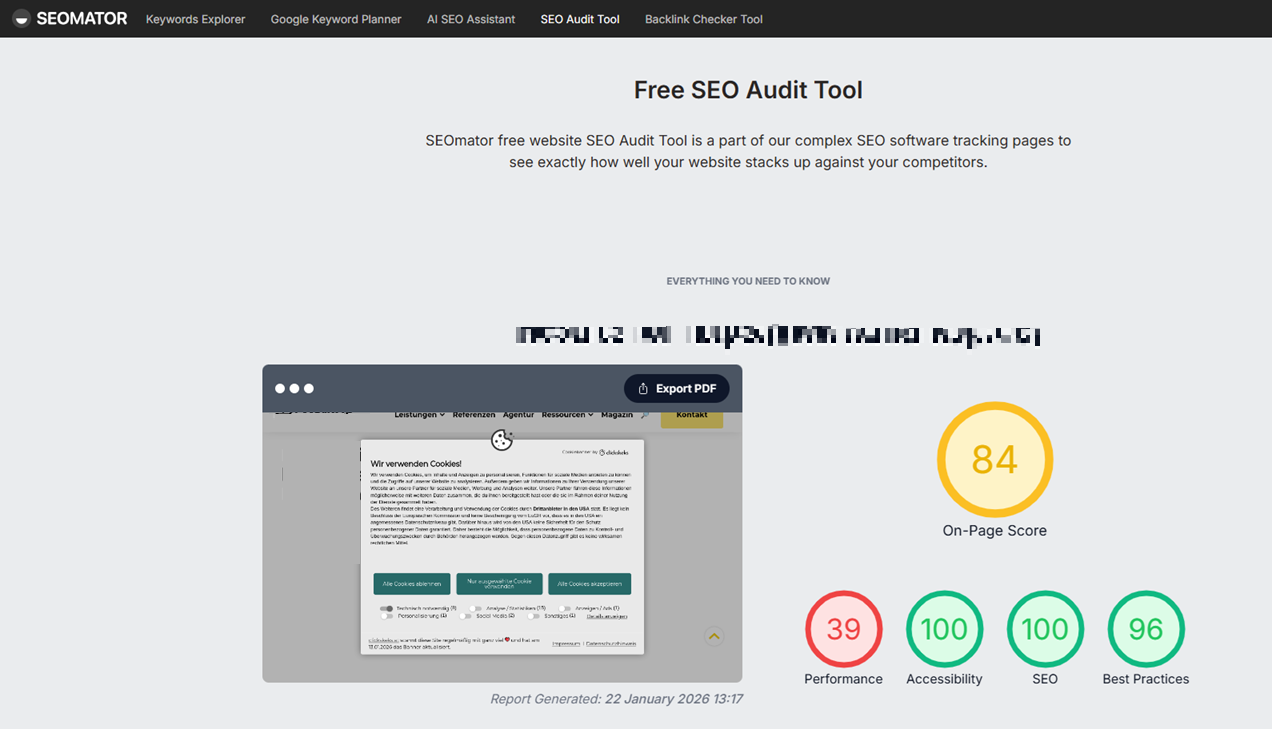Click the cookie icon atop the consent banner
Screen dimensions: 1272x729
[502, 439]
